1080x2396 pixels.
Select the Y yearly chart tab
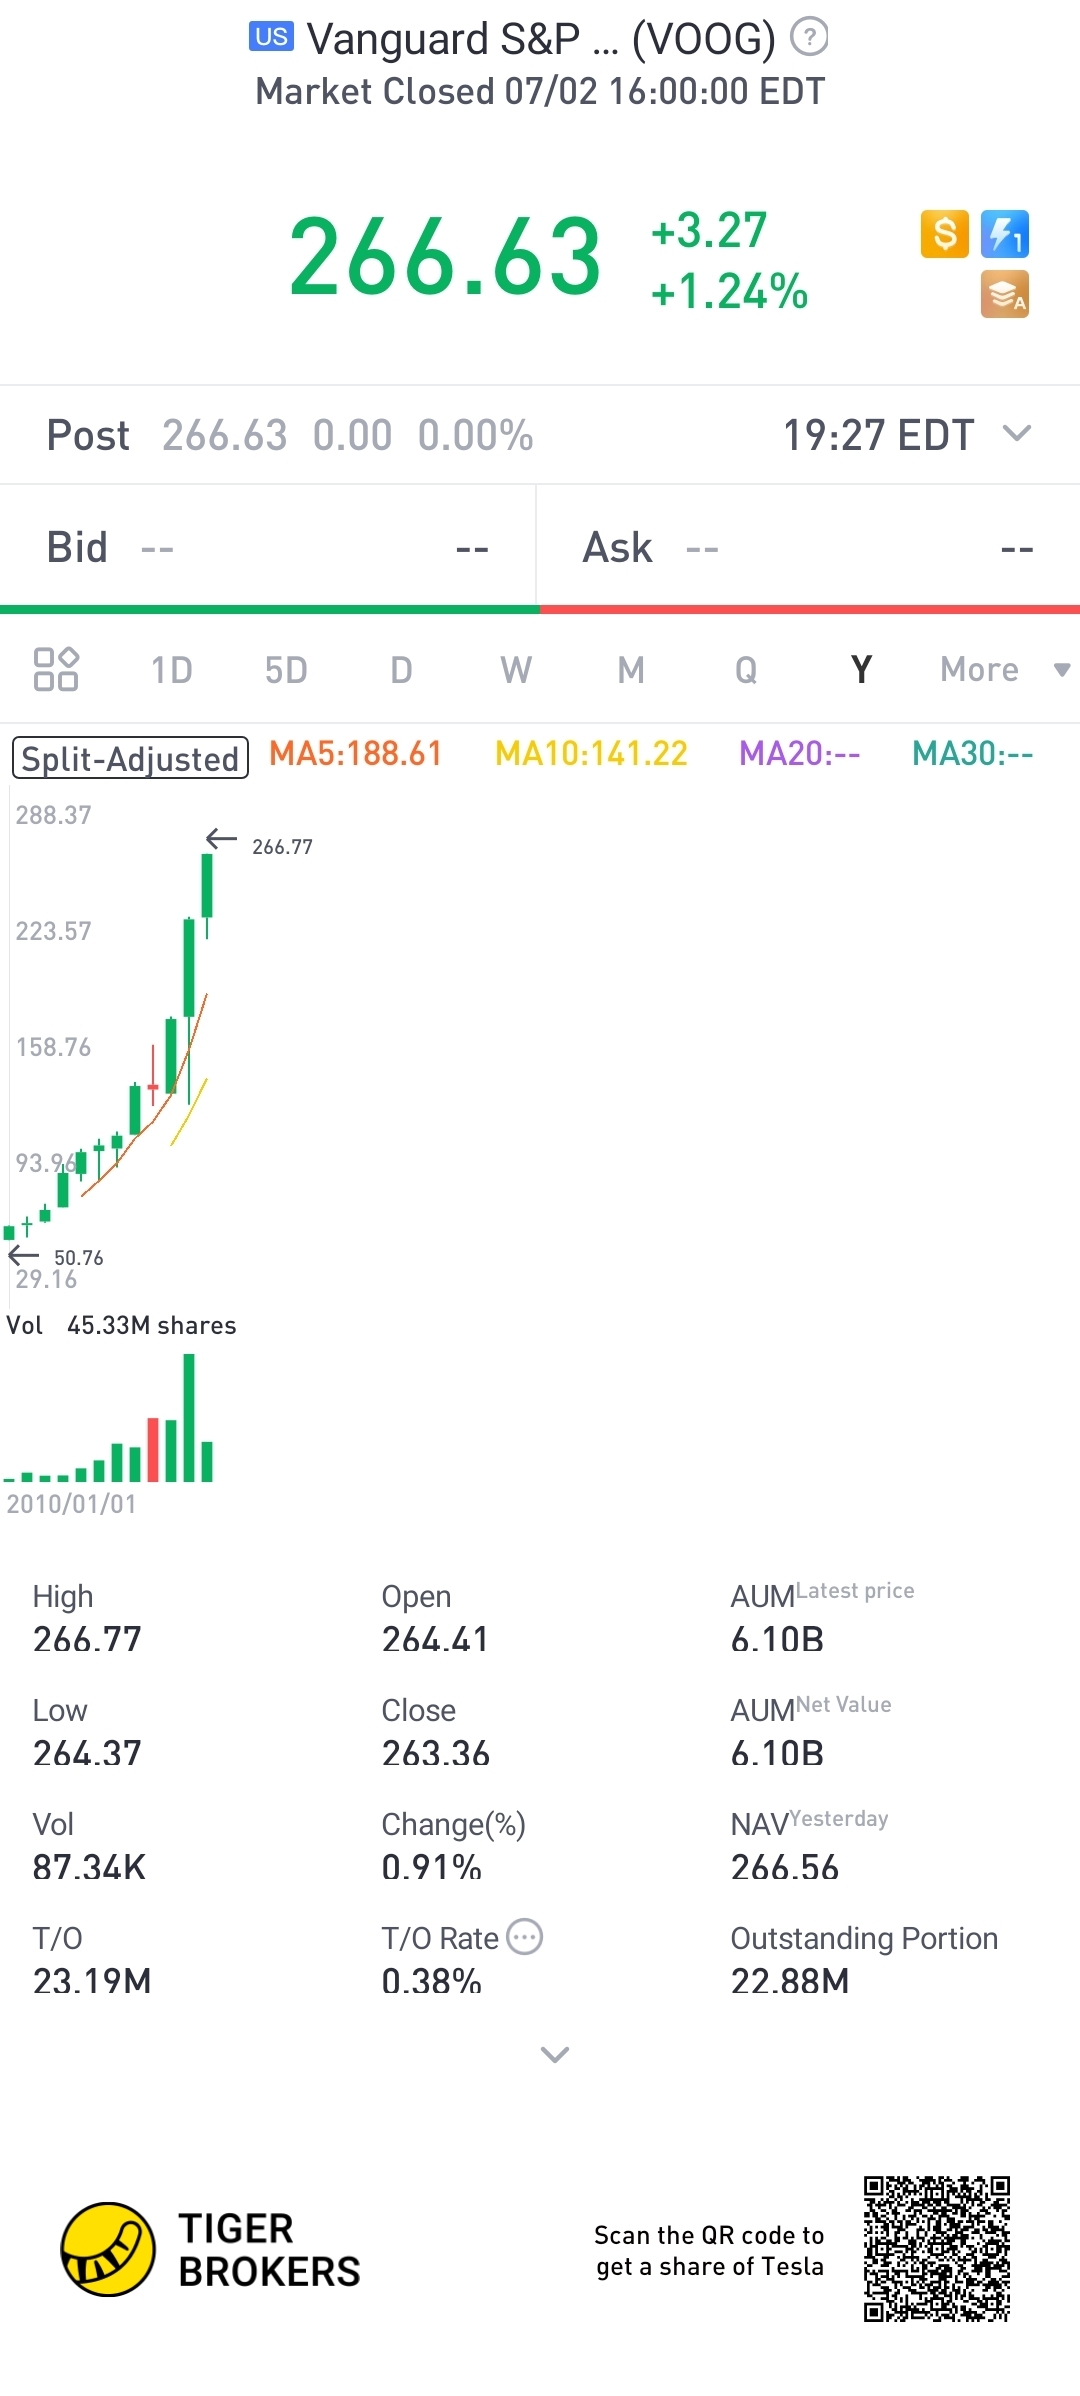861,669
